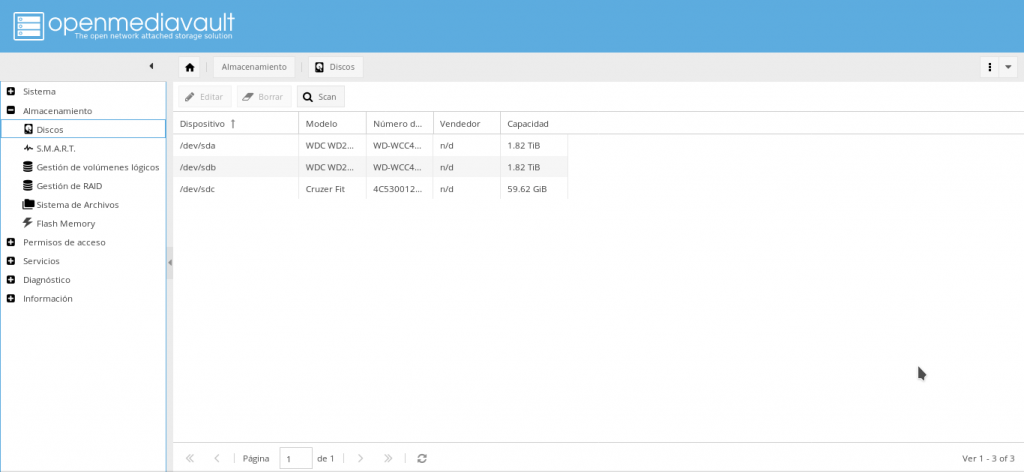Click the Sistema label in the tree
The image size is (1024, 472).
39,91
